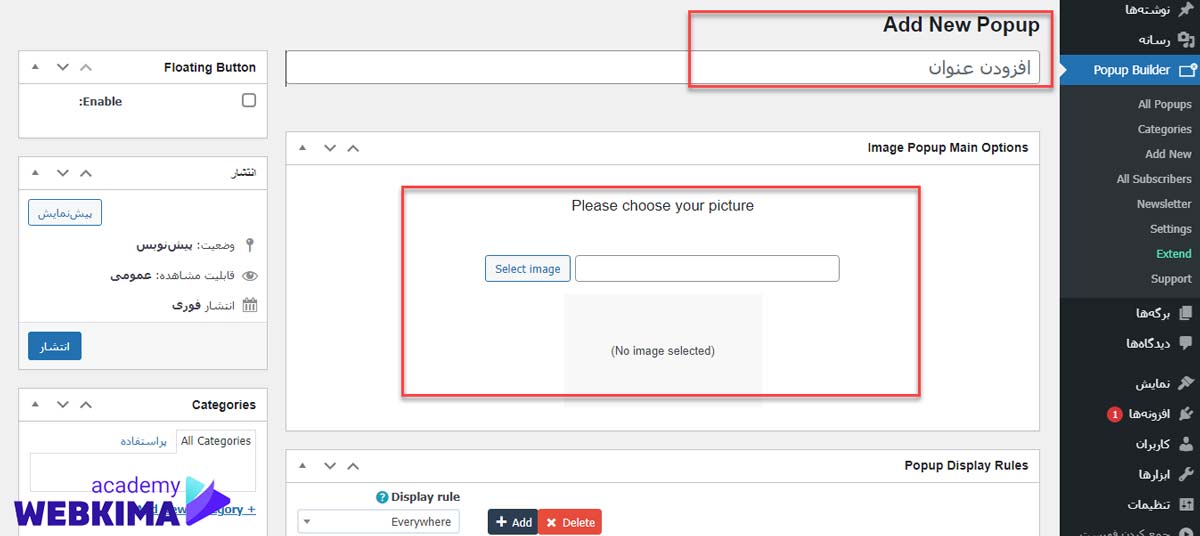This screenshot has width=1200, height=536.
Task: Click the تنظیمات settings sliders icon
Action: [1186, 504]
